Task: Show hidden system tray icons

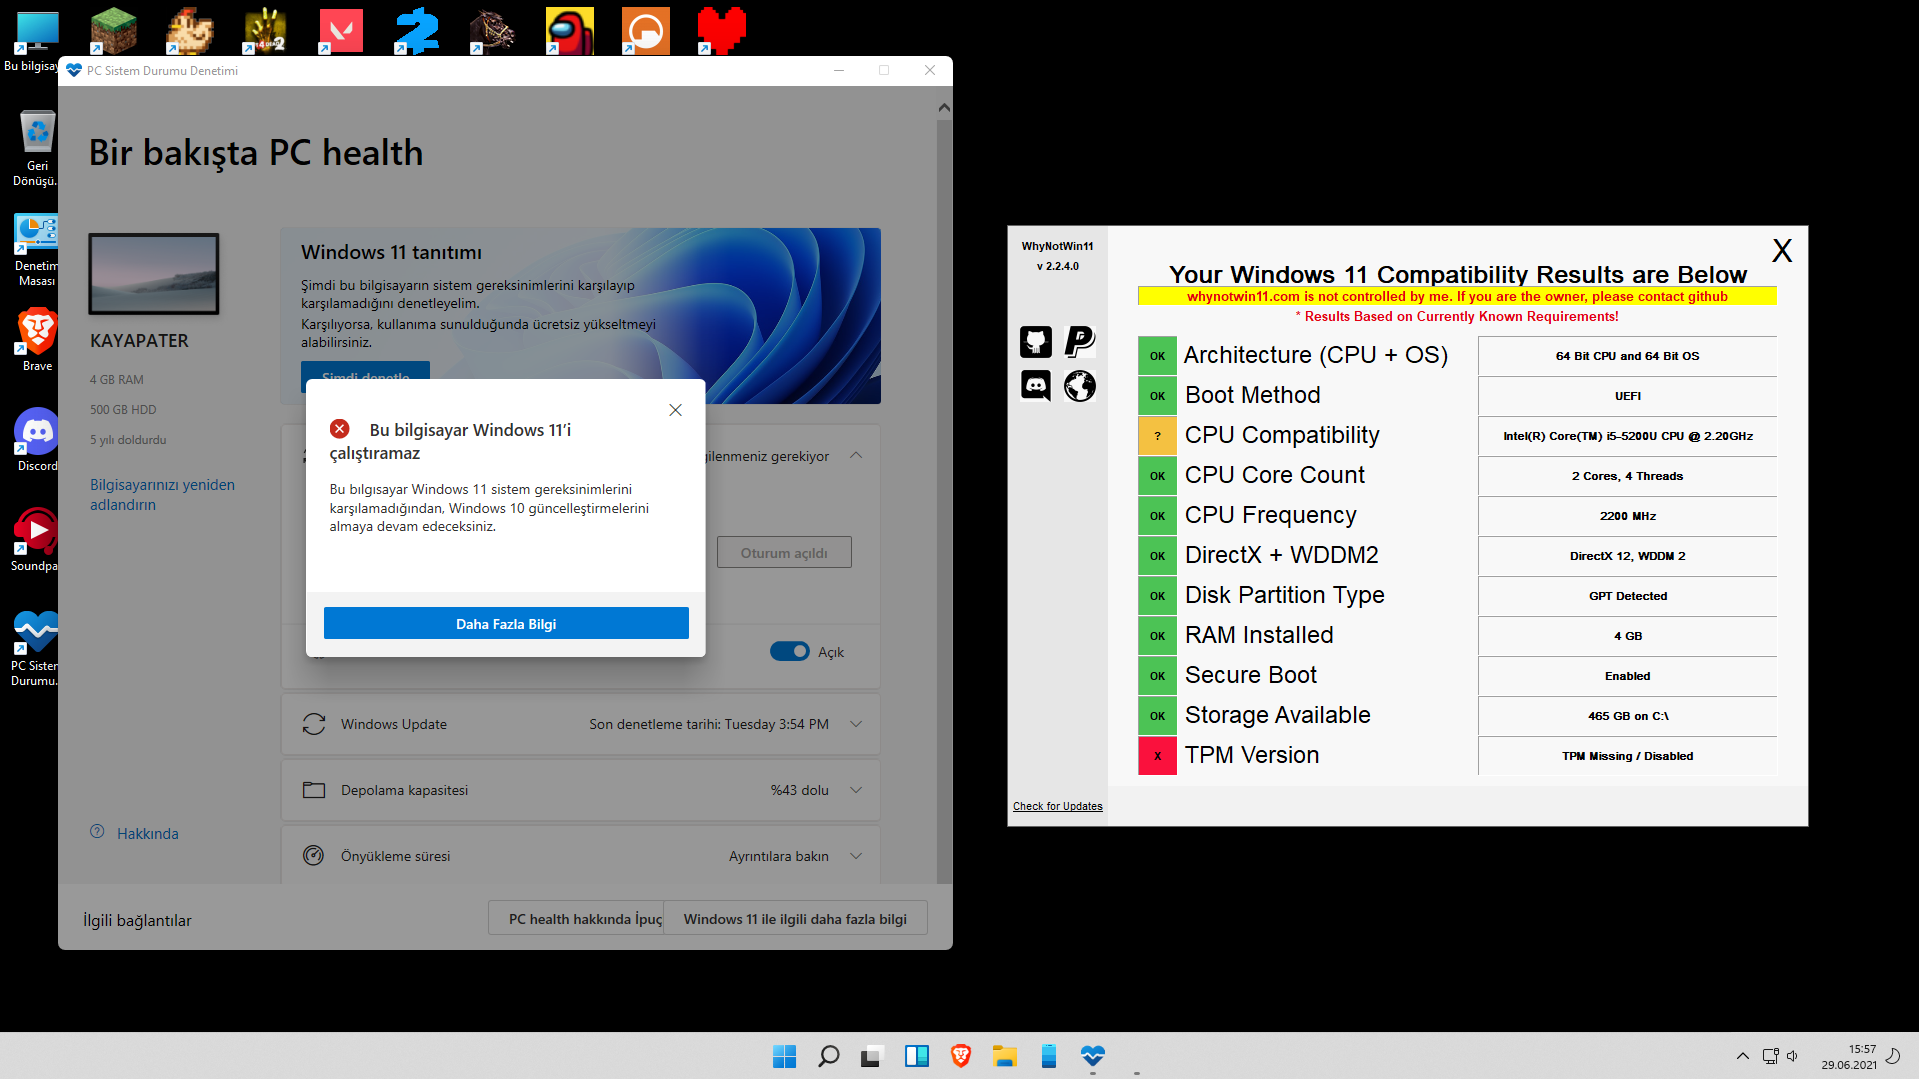Action: (x=1743, y=1056)
